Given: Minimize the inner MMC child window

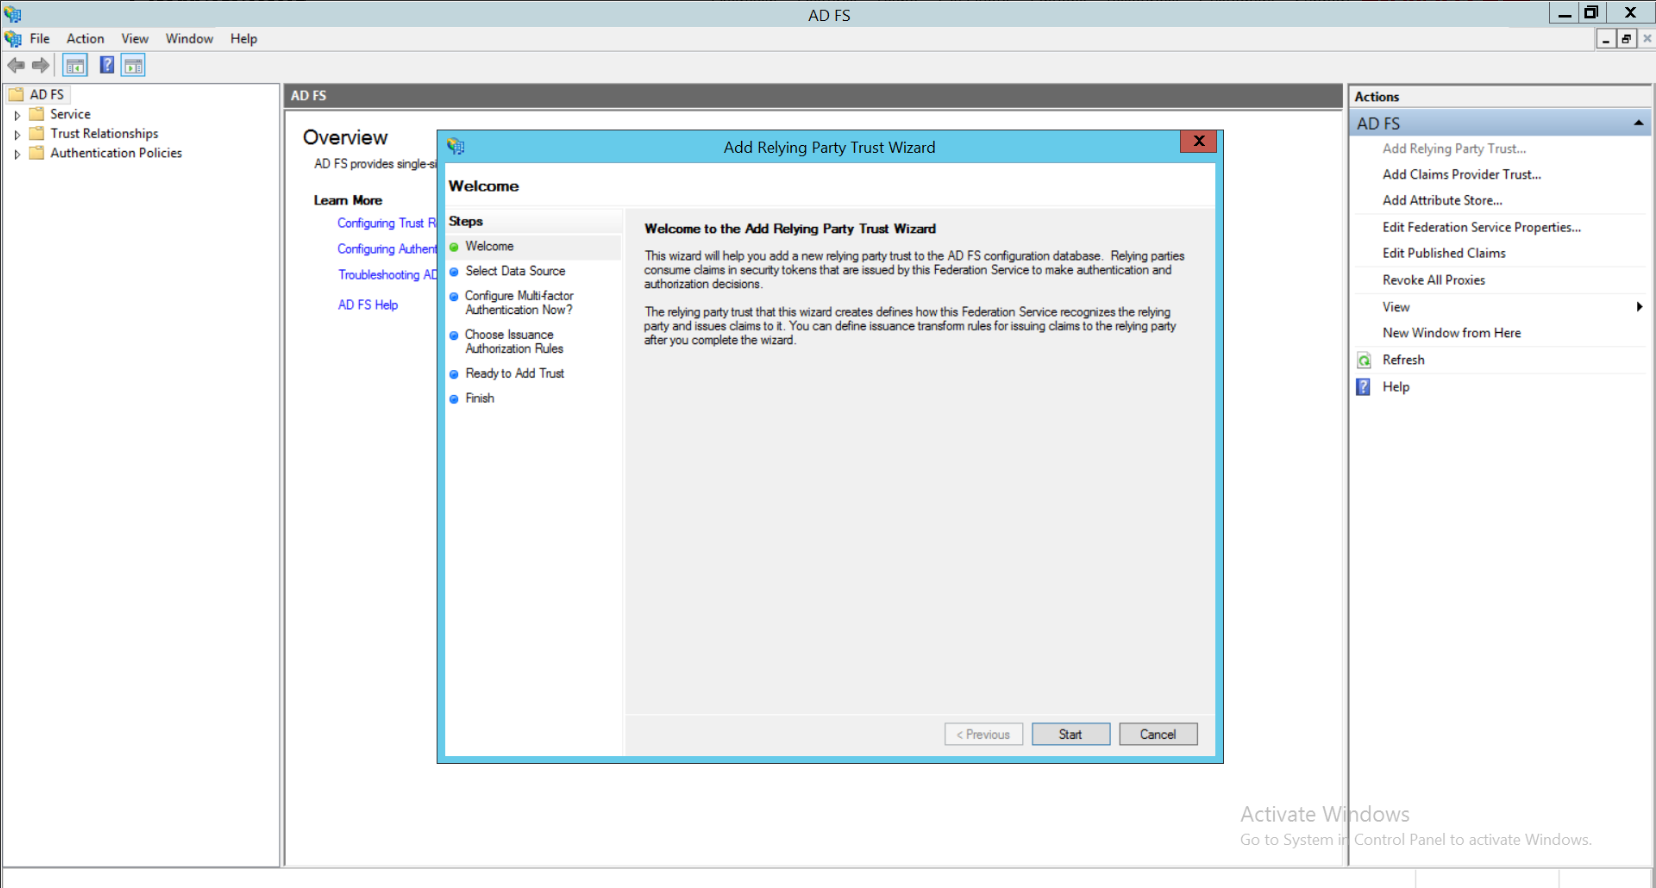Looking at the screenshot, I should [x=1605, y=39].
